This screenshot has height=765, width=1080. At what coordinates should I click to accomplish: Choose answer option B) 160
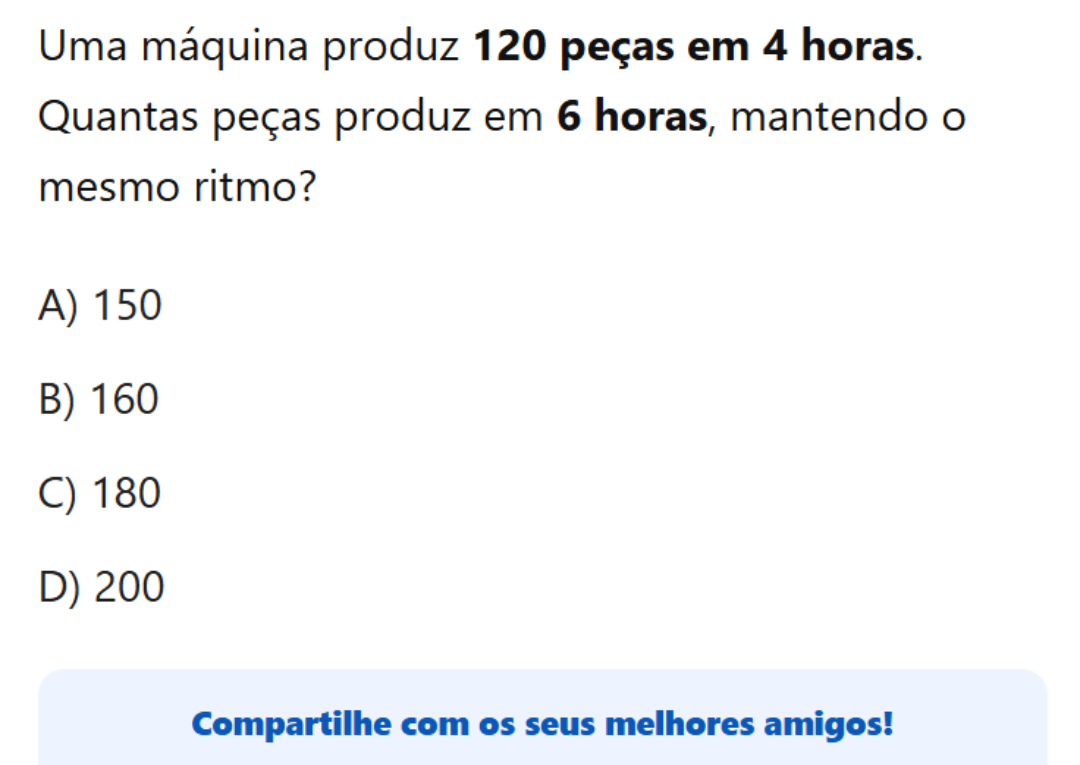(x=99, y=400)
